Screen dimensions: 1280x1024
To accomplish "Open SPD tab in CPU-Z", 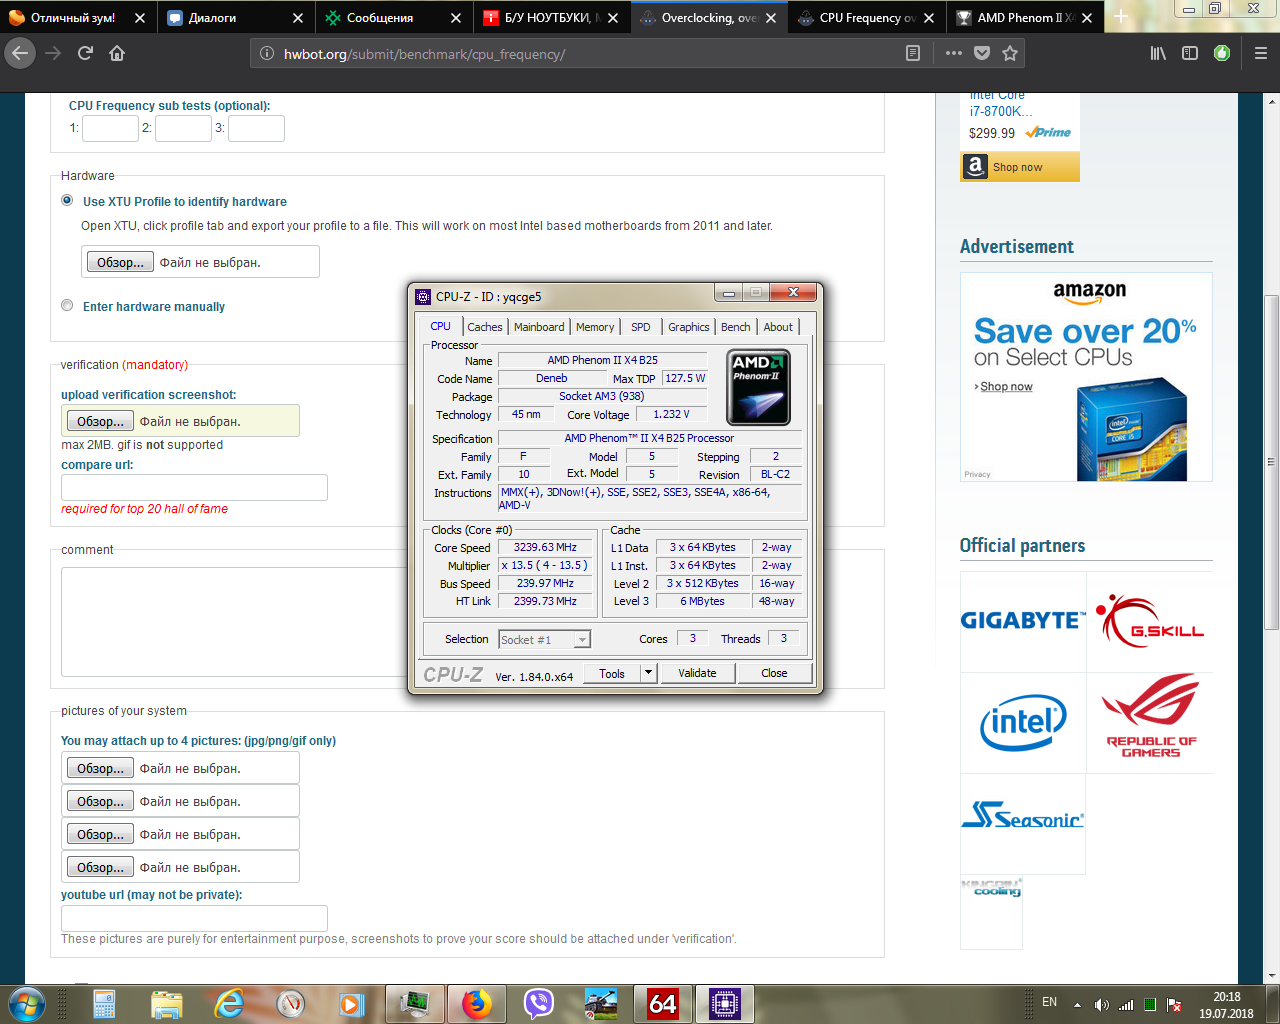I will (x=641, y=327).
